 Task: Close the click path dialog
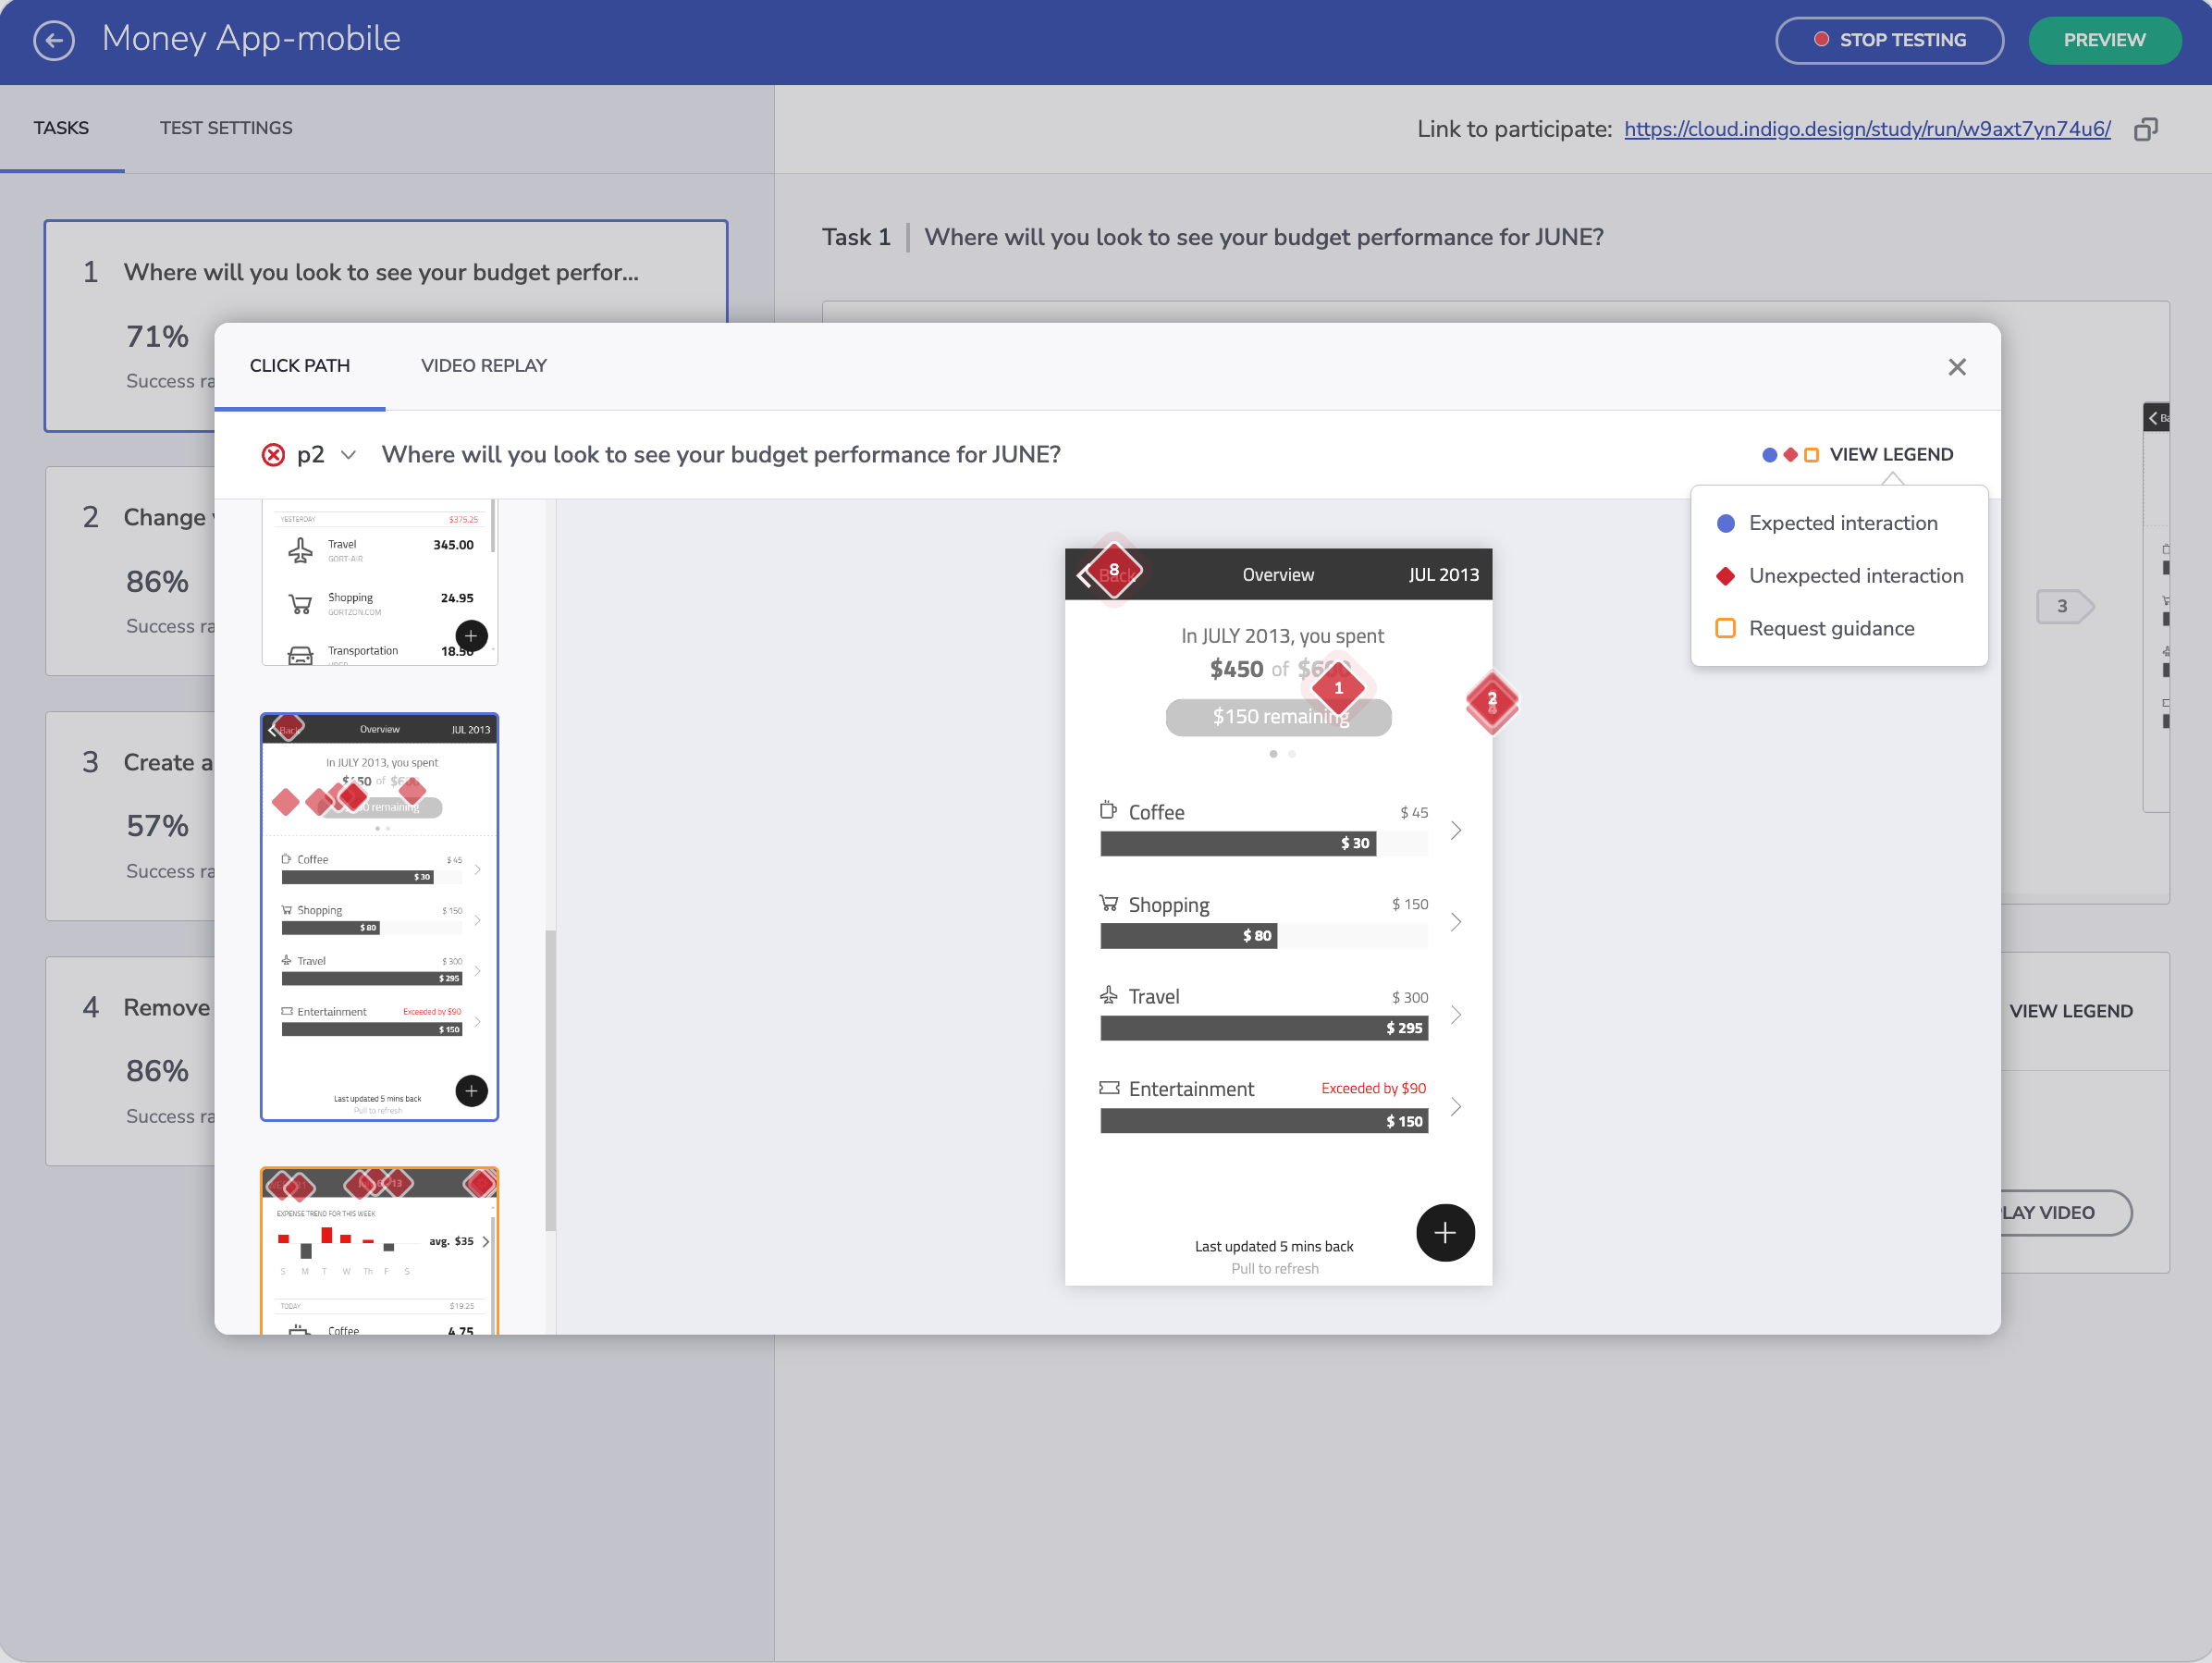(x=1956, y=367)
